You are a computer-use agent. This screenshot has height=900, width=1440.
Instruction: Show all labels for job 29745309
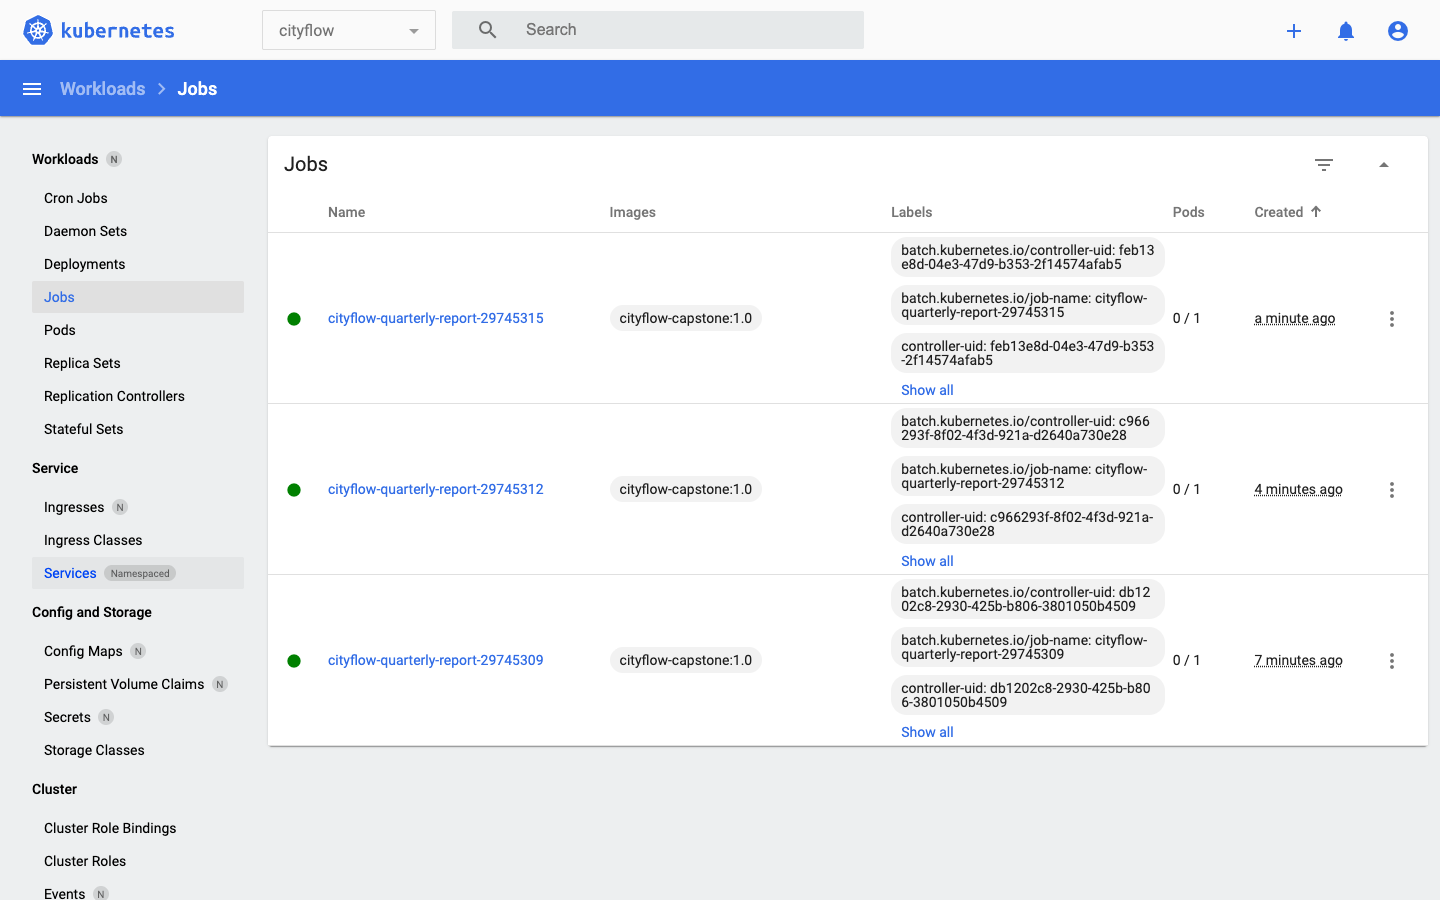(927, 732)
